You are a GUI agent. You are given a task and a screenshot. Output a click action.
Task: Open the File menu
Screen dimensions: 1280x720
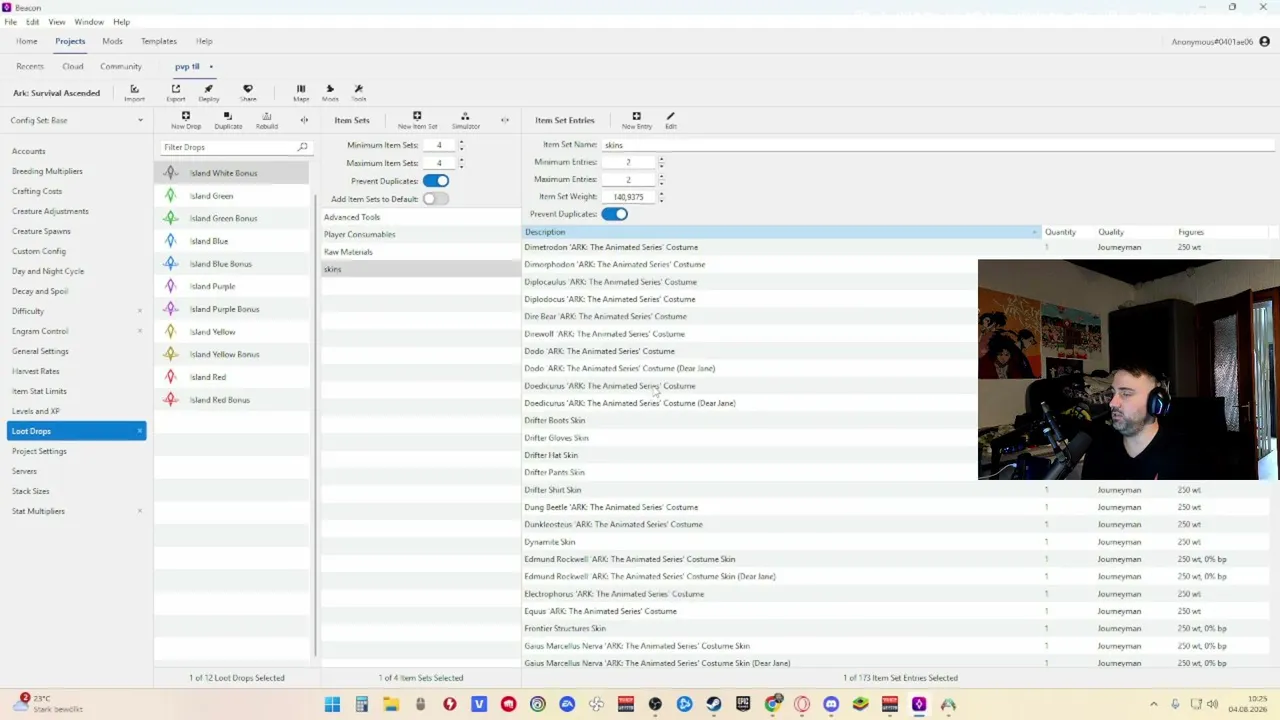coord(10,22)
